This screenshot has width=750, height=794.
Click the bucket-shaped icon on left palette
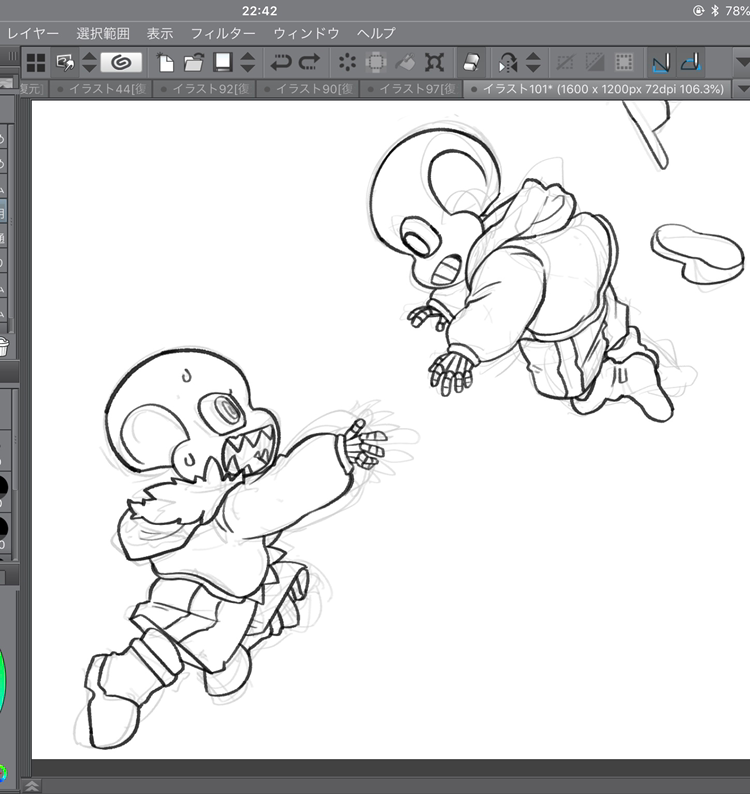tap(3, 347)
